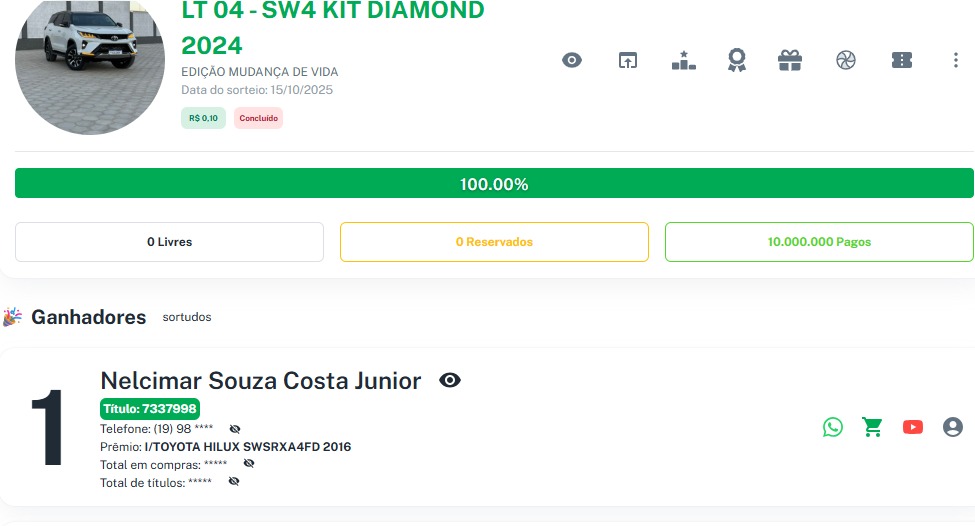The image size is (975, 526).
Task: Click the open-in-browser icon in the header
Action: (x=627, y=60)
